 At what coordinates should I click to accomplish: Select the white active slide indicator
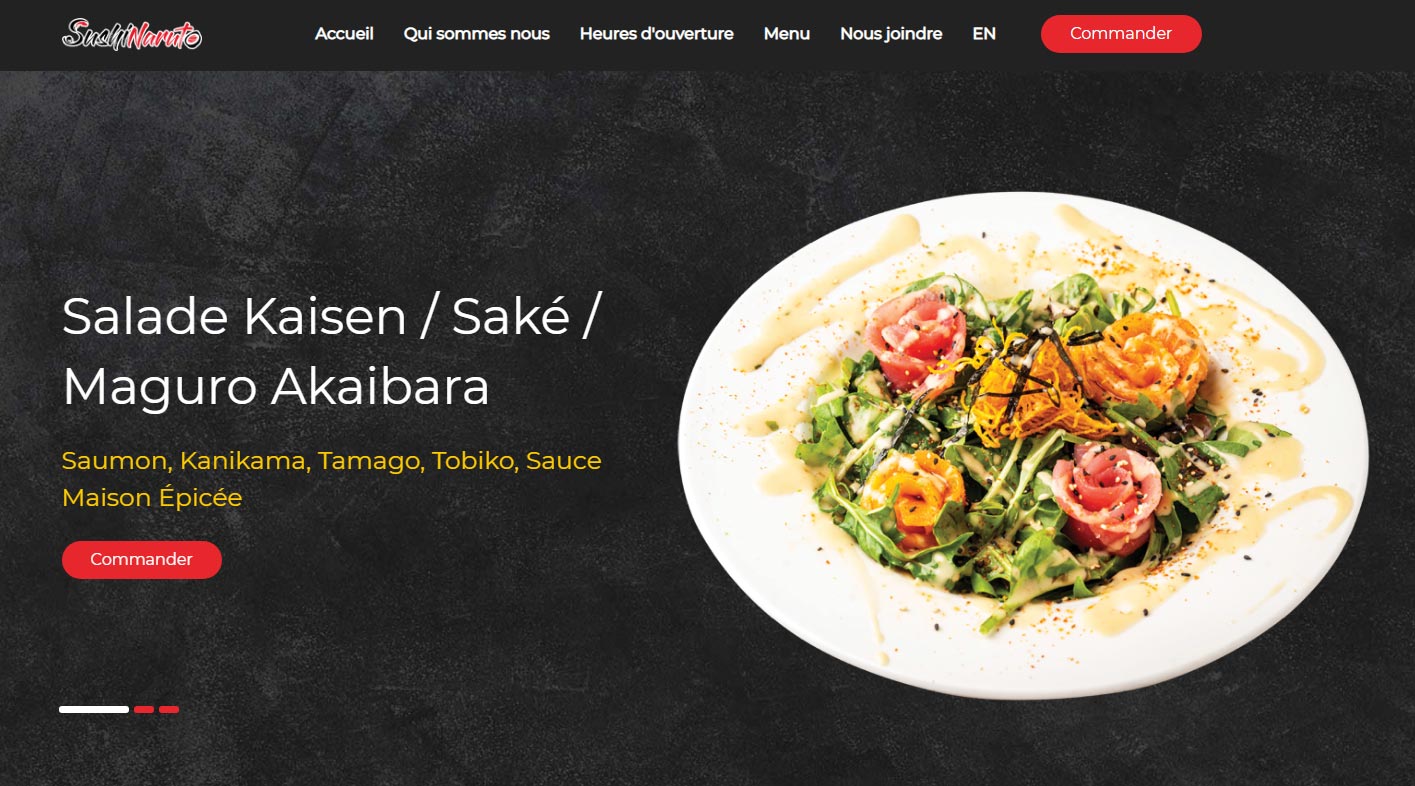click(94, 709)
